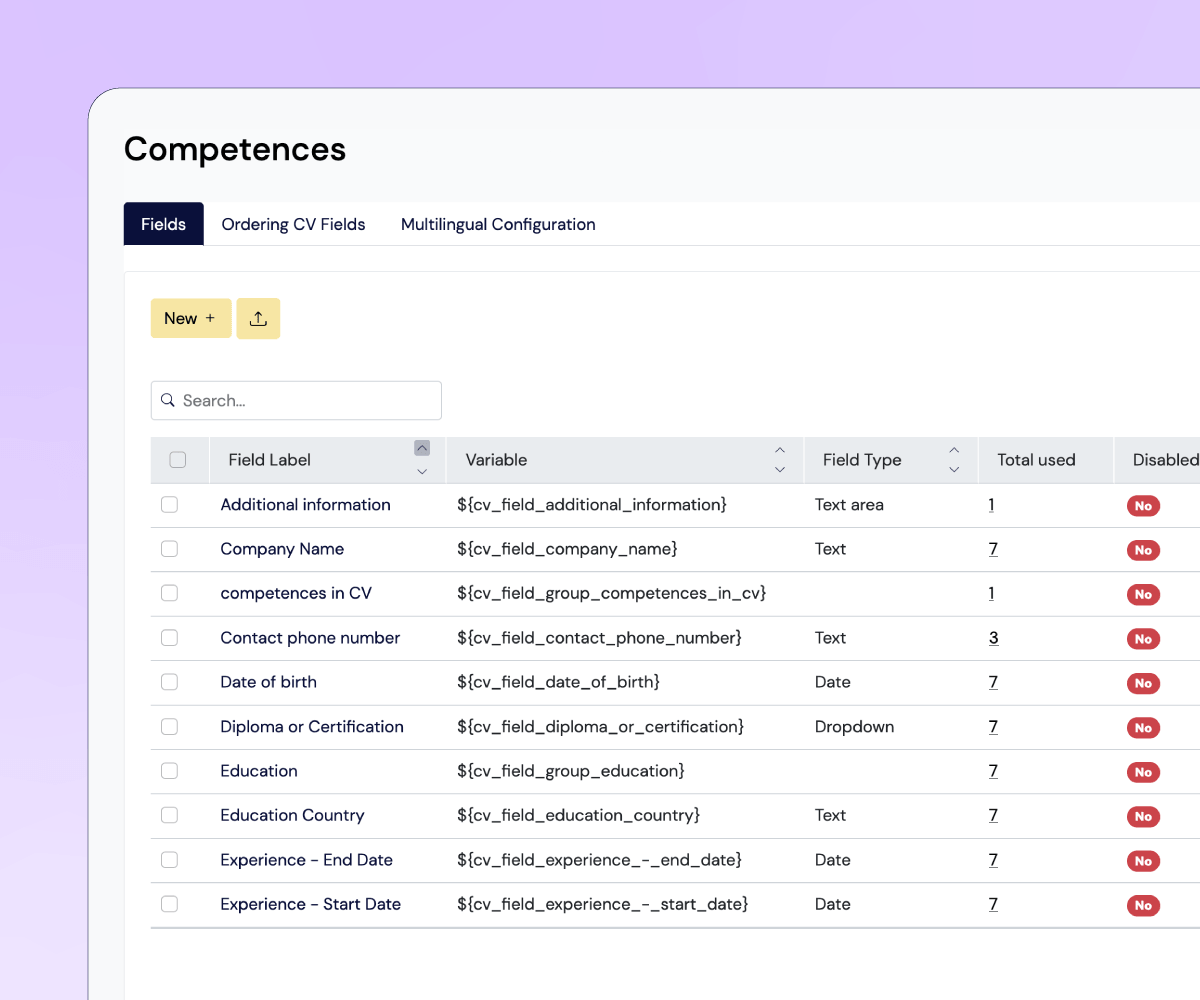Open the Experience - Start Date link

click(310, 904)
